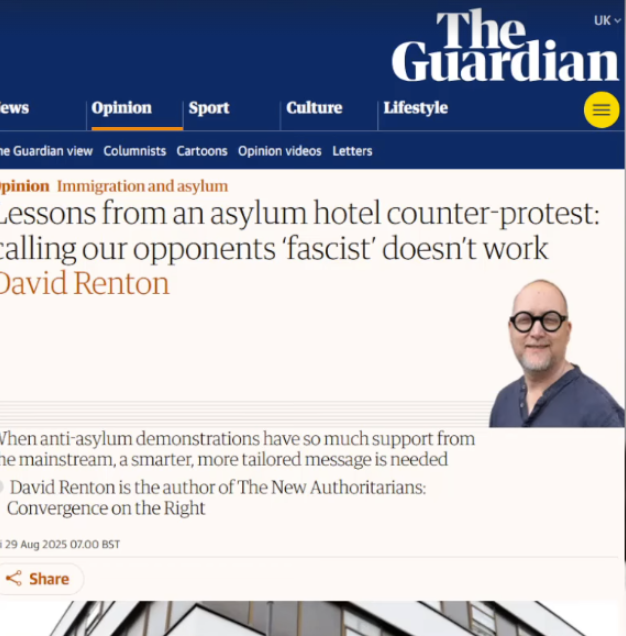Open the Lifestyle section
This screenshot has width=626, height=636.
(415, 108)
